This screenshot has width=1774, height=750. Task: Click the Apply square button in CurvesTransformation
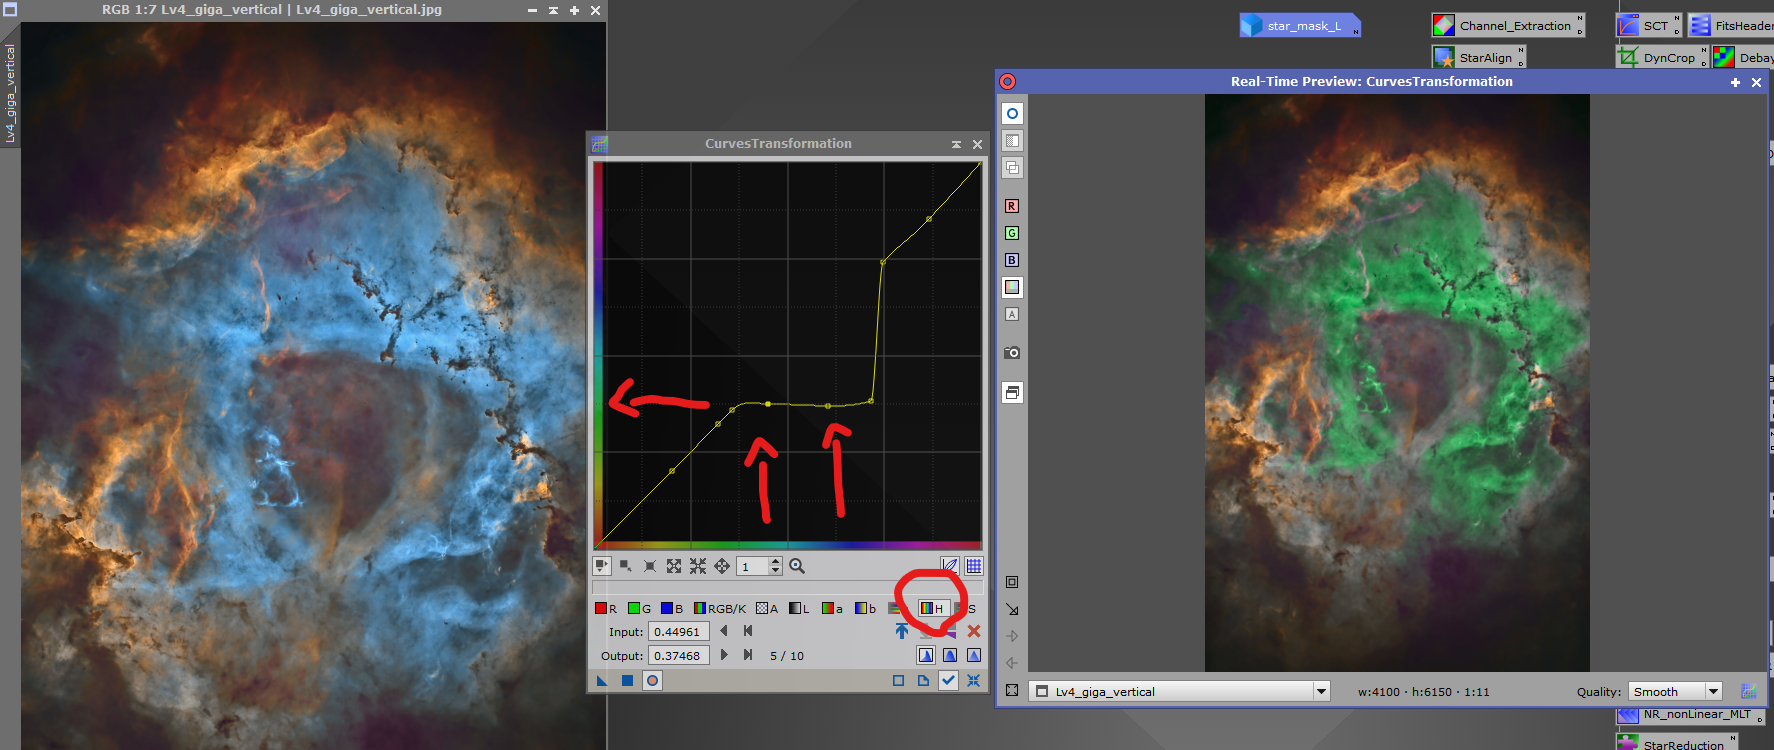(x=627, y=680)
